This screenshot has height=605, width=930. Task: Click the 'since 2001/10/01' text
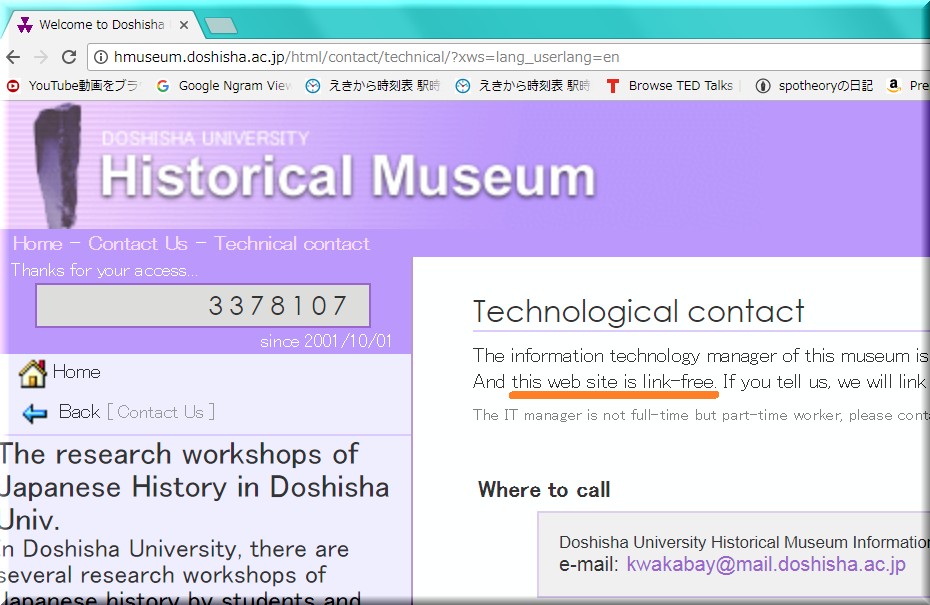tap(326, 341)
